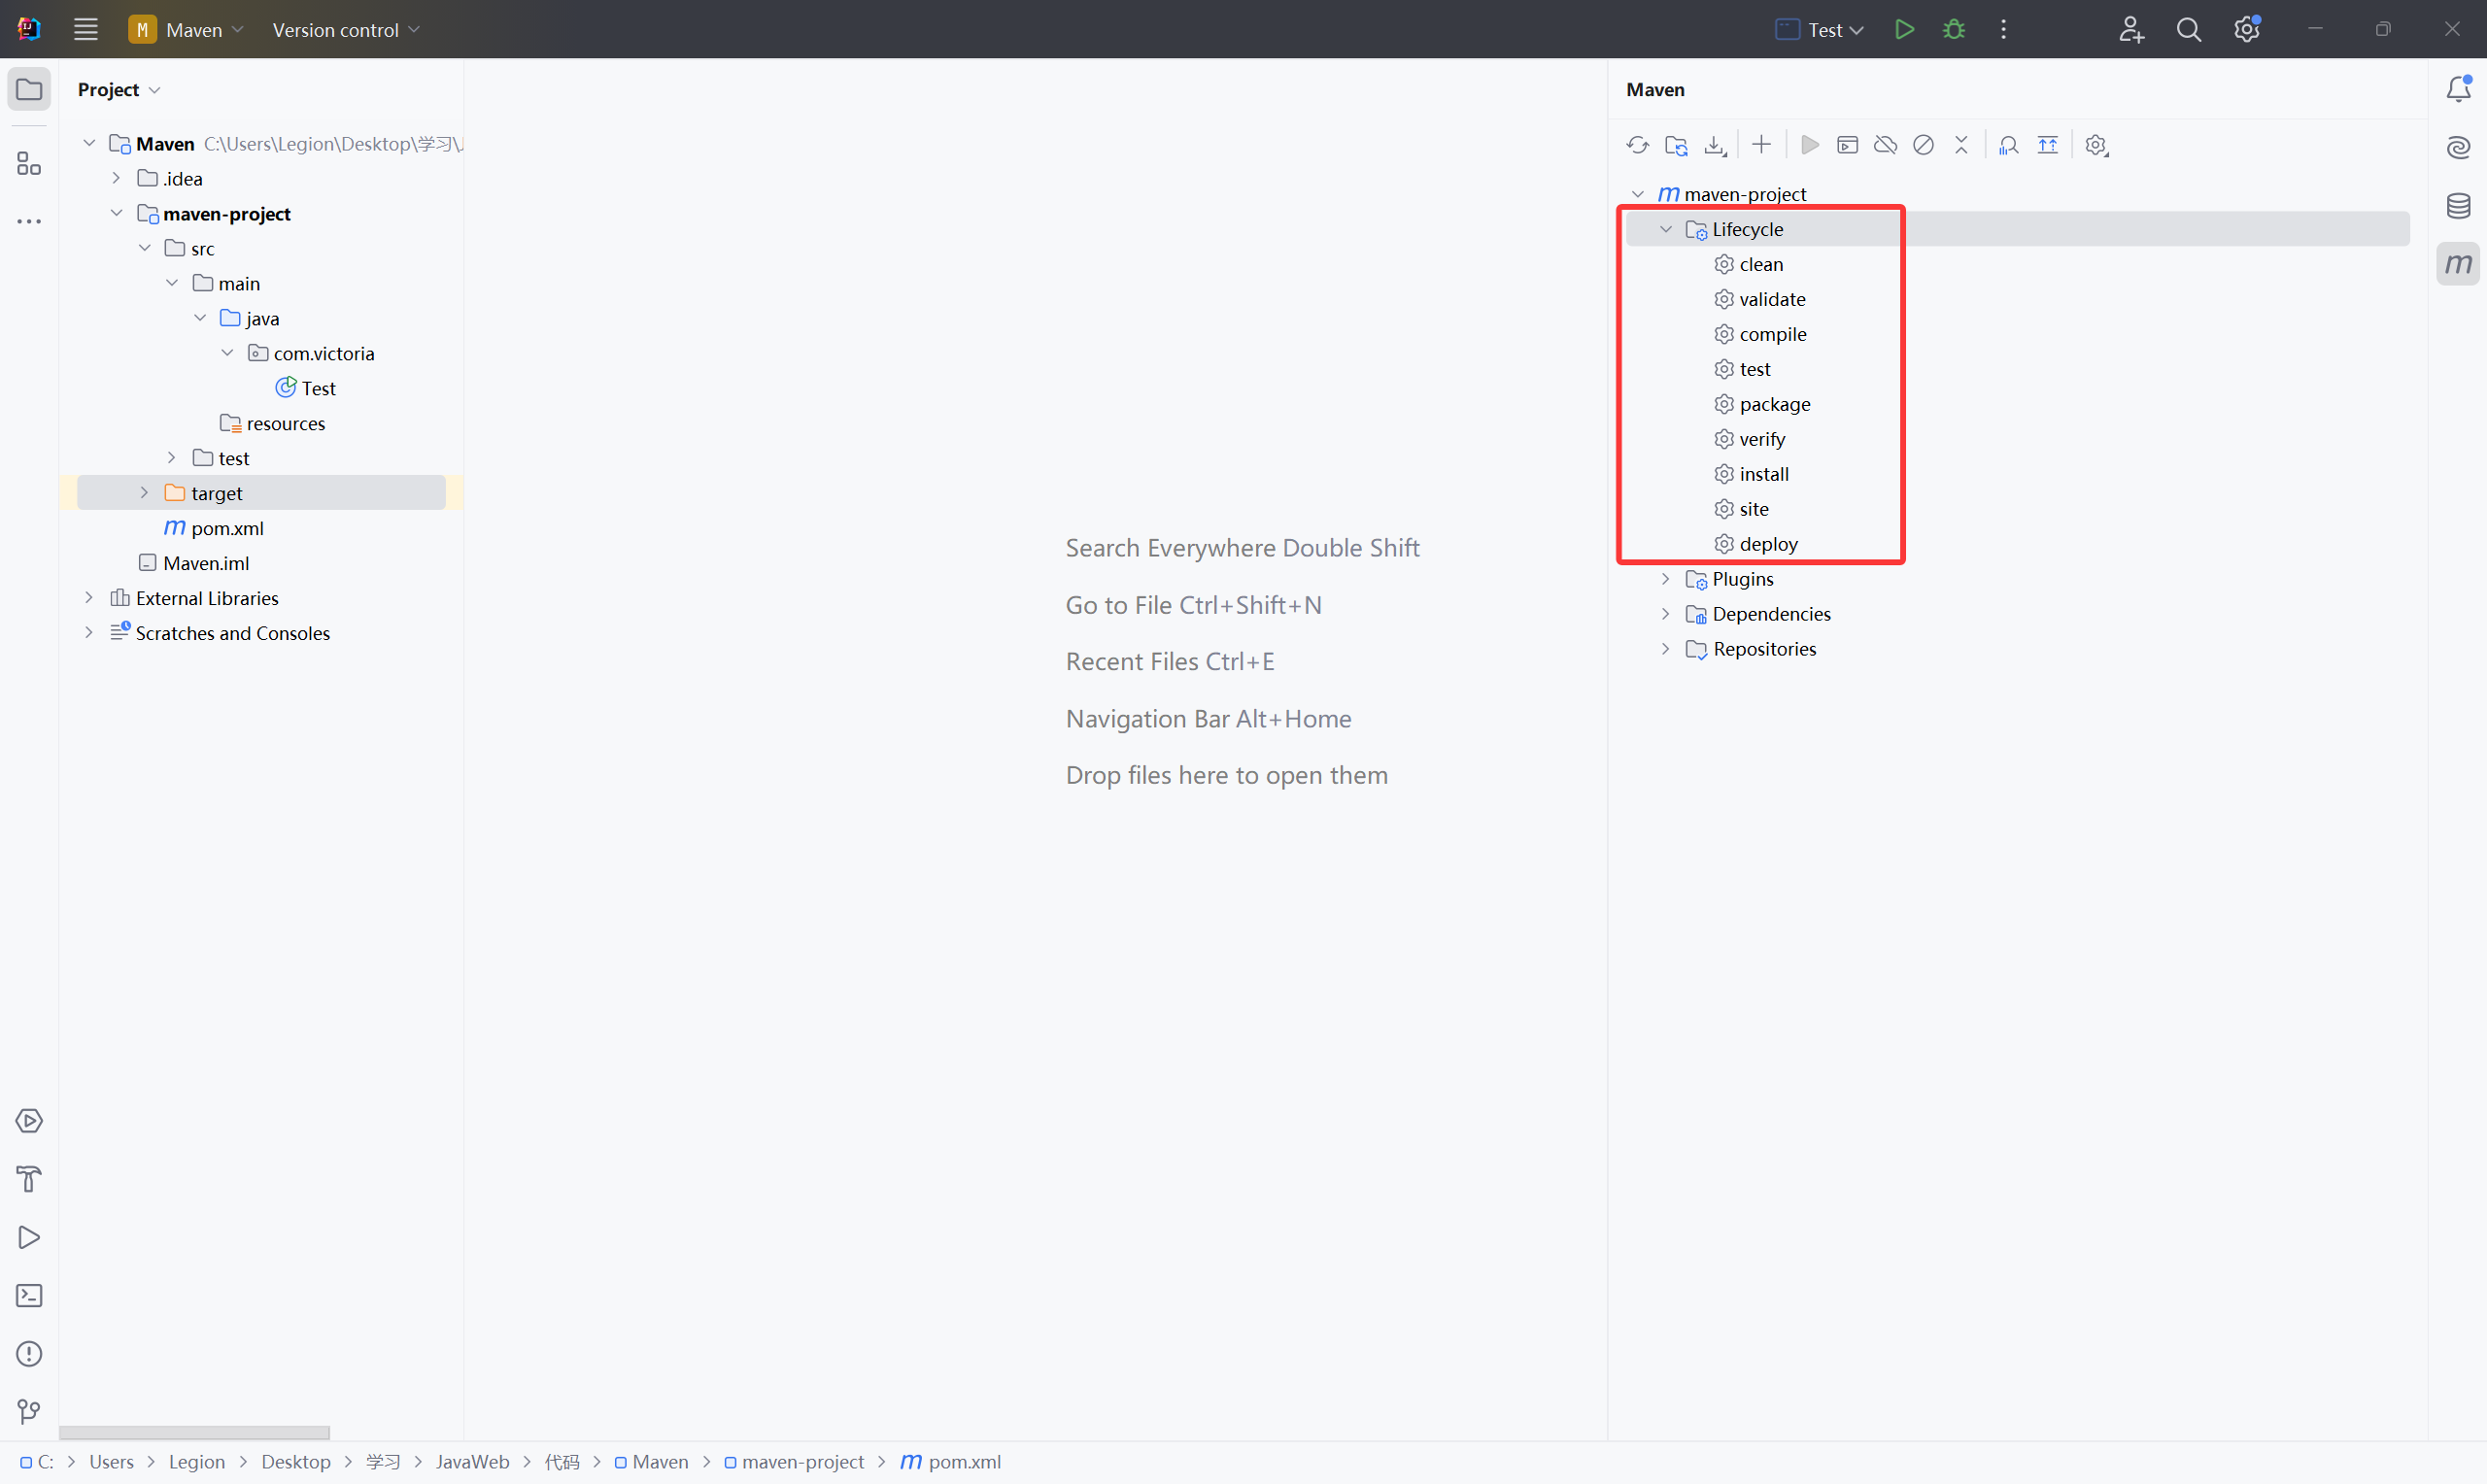The image size is (2487, 1484).
Task: Select the package lifecycle phase
Action: (1773, 403)
